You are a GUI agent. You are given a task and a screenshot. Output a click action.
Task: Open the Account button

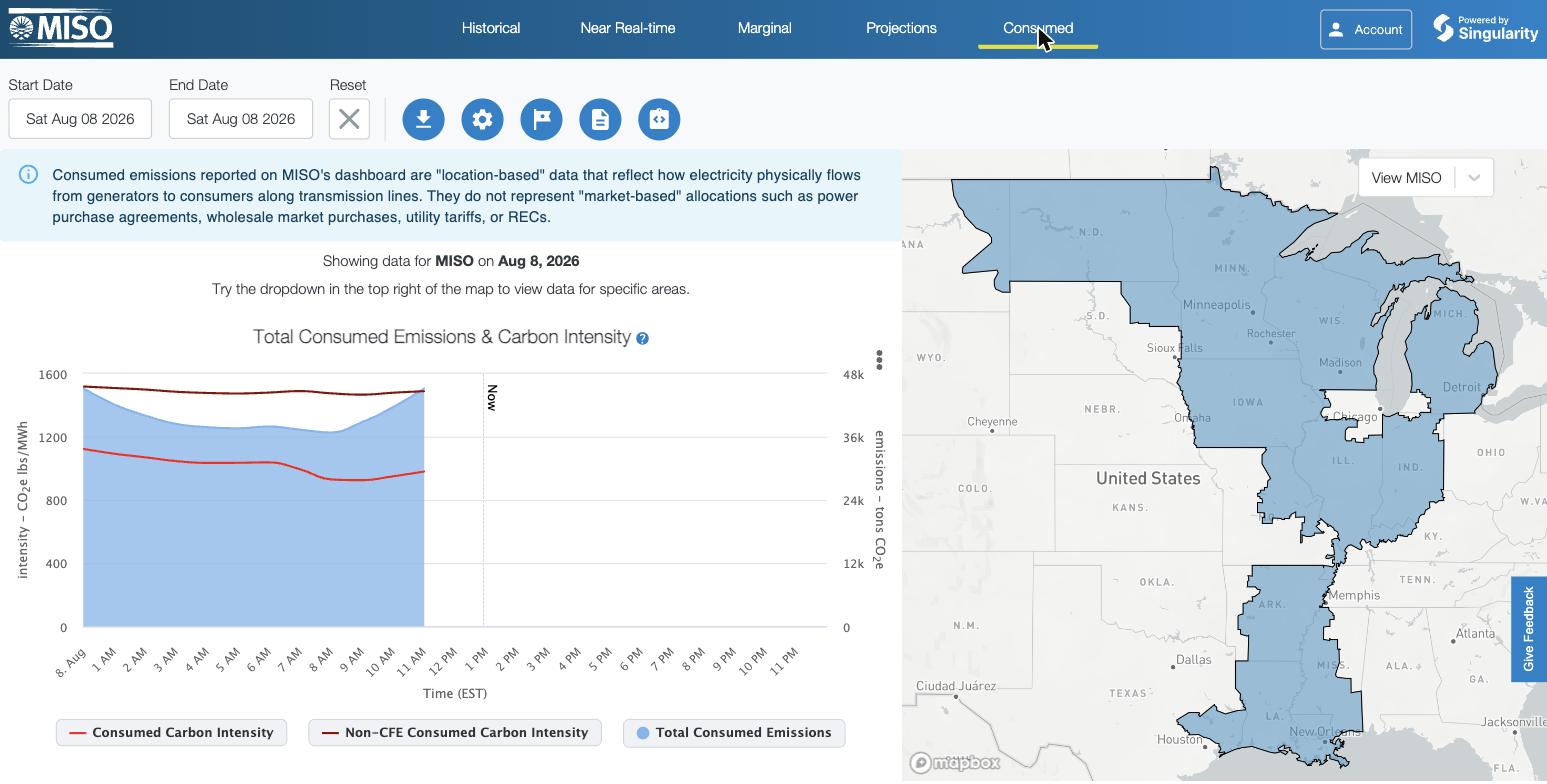point(1366,29)
